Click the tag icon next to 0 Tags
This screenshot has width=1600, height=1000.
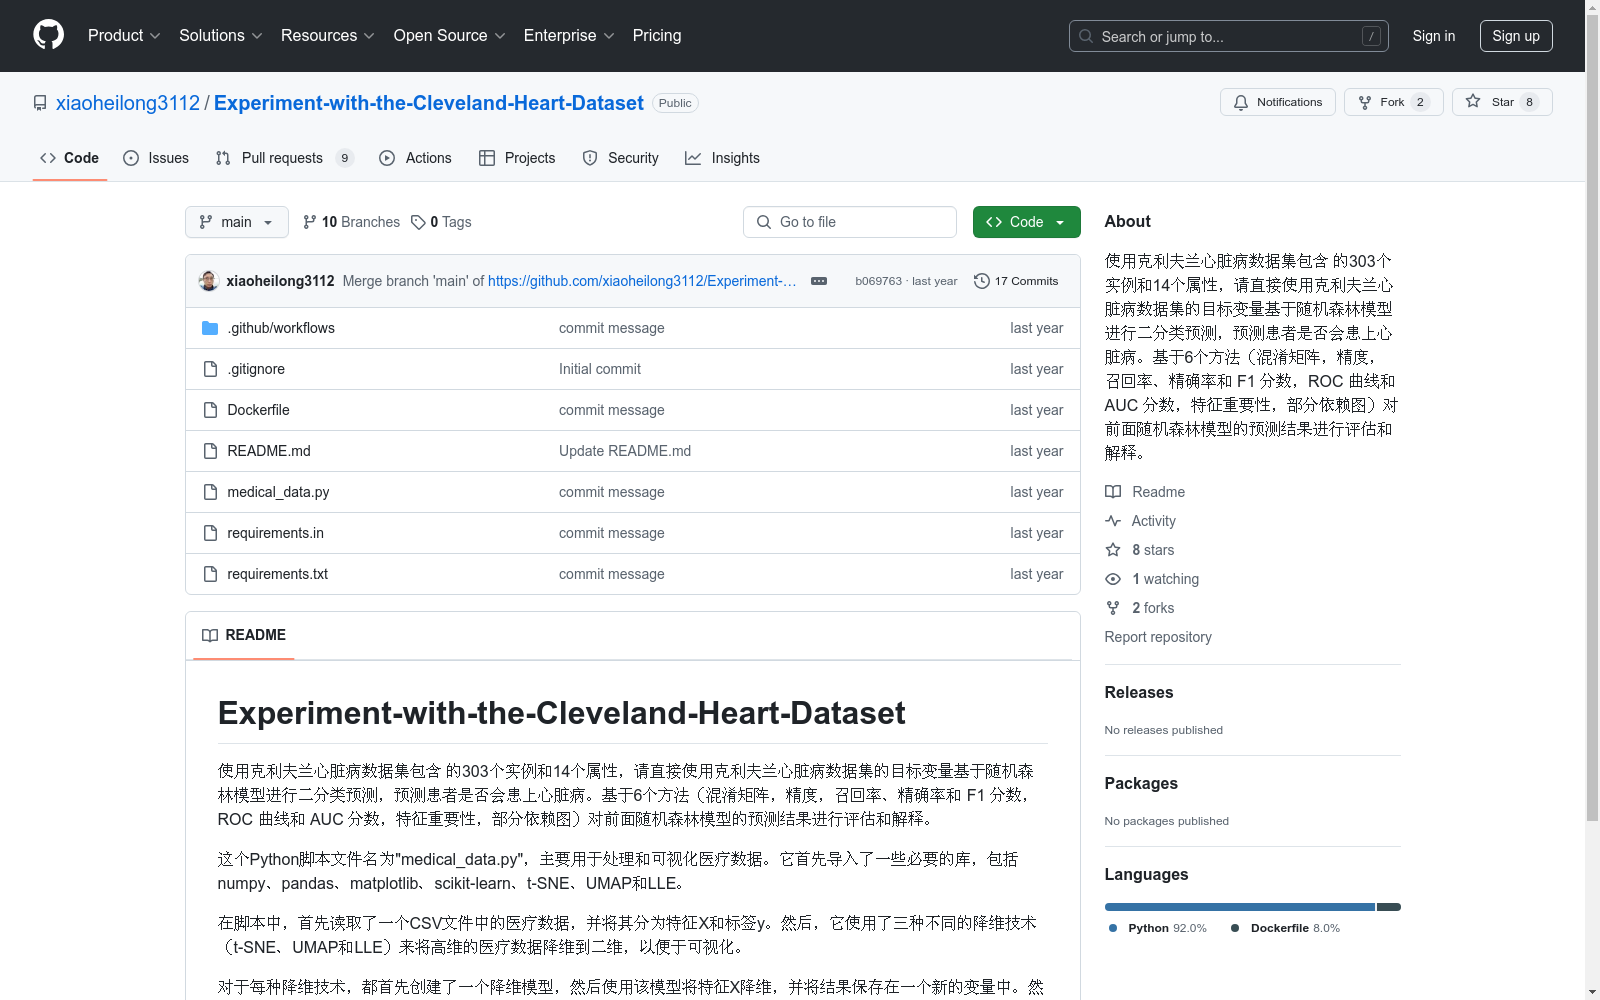[x=418, y=222]
